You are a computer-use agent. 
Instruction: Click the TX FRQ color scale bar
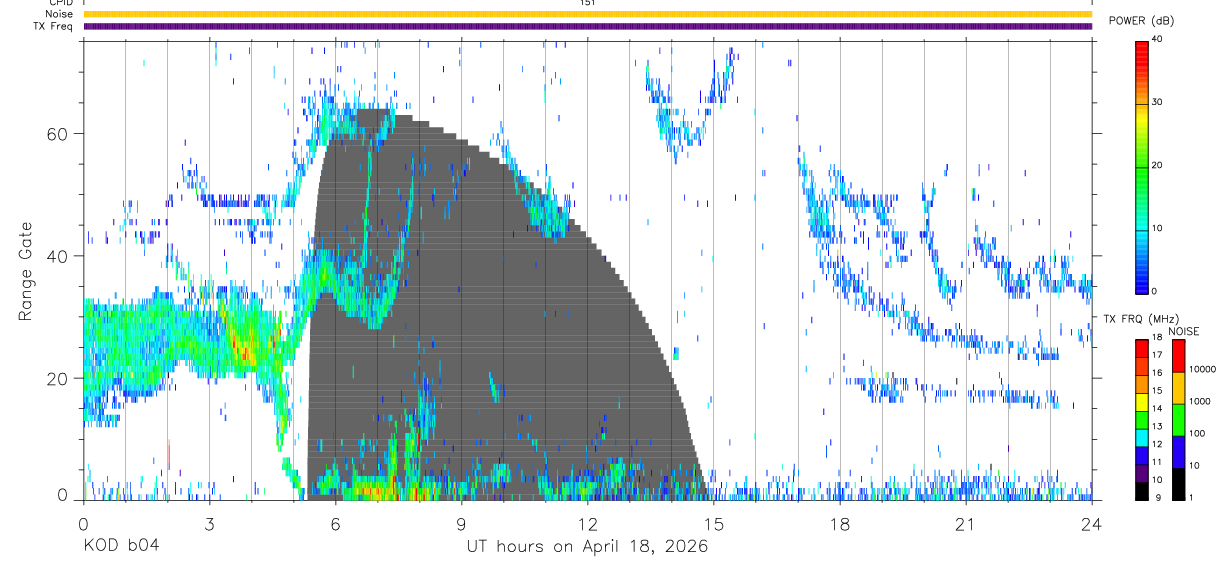click(1142, 420)
